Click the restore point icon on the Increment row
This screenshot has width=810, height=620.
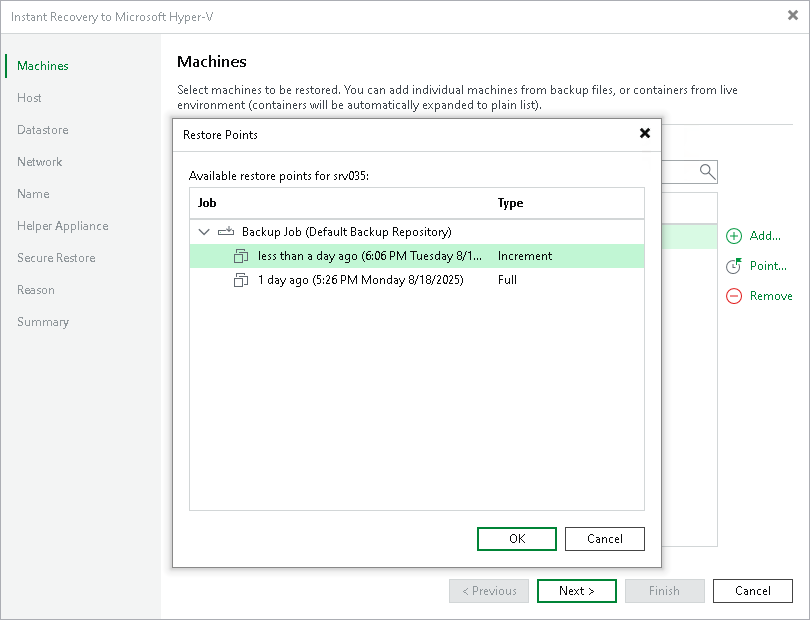click(241, 256)
